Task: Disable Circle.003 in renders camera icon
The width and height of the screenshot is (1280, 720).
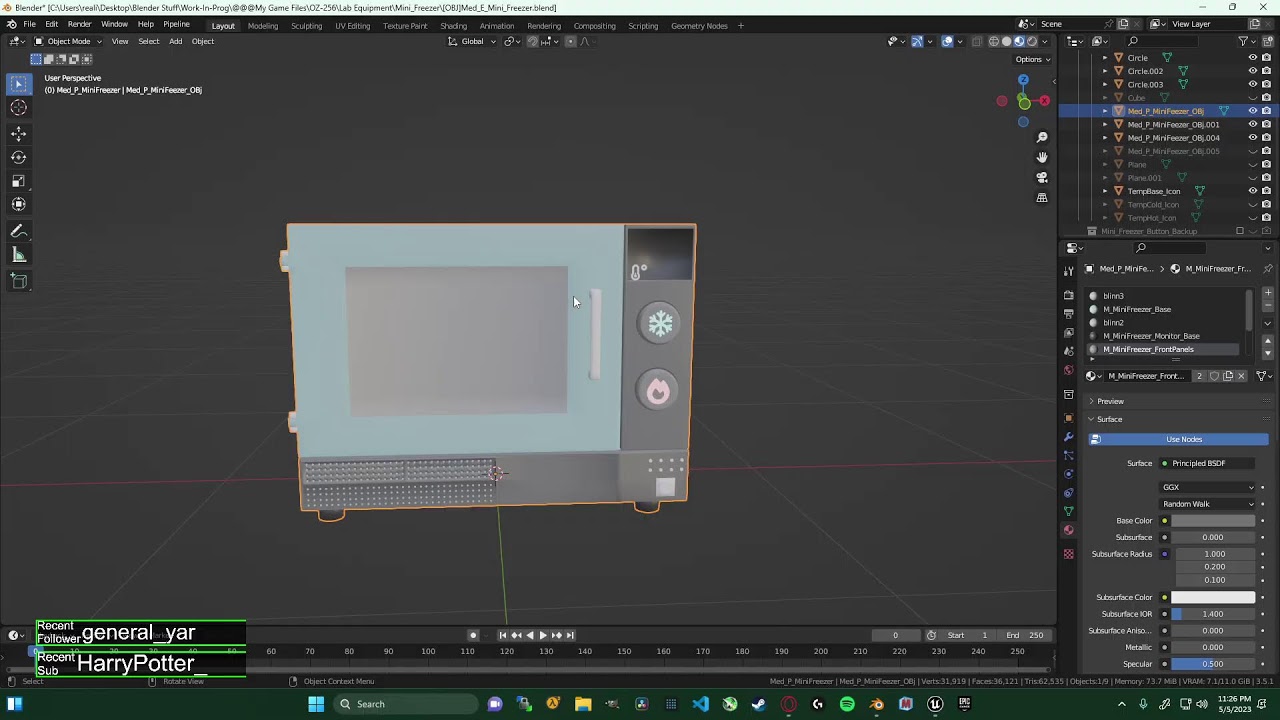Action: 1266,84
